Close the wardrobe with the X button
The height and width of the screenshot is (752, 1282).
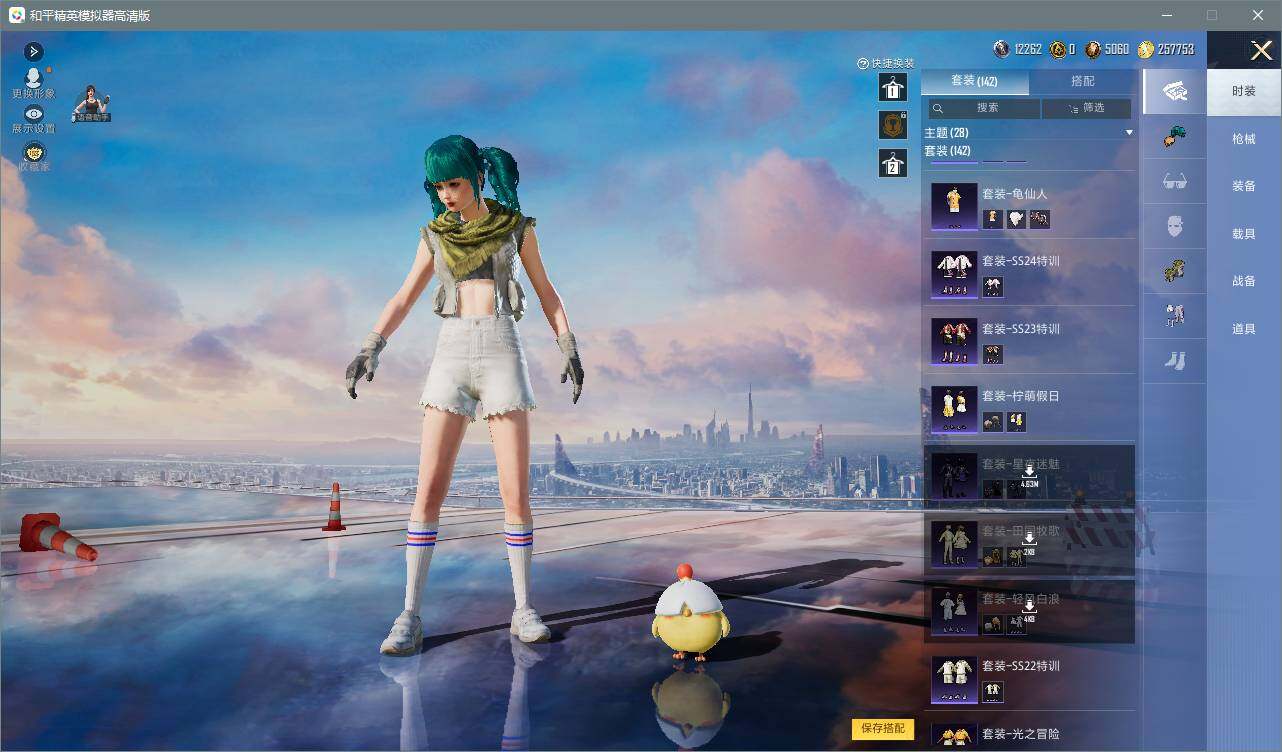click(x=1261, y=50)
